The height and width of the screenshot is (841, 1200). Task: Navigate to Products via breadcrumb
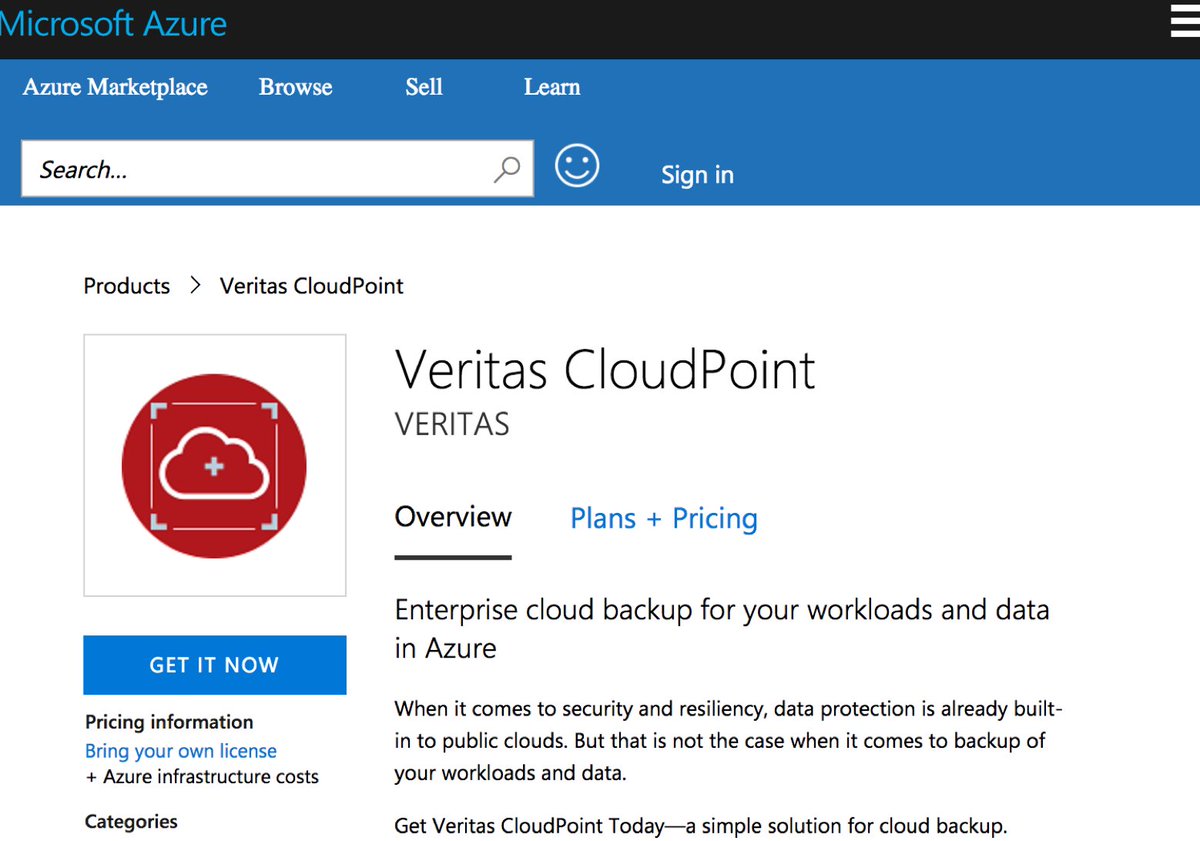pyautogui.click(x=126, y=285)
